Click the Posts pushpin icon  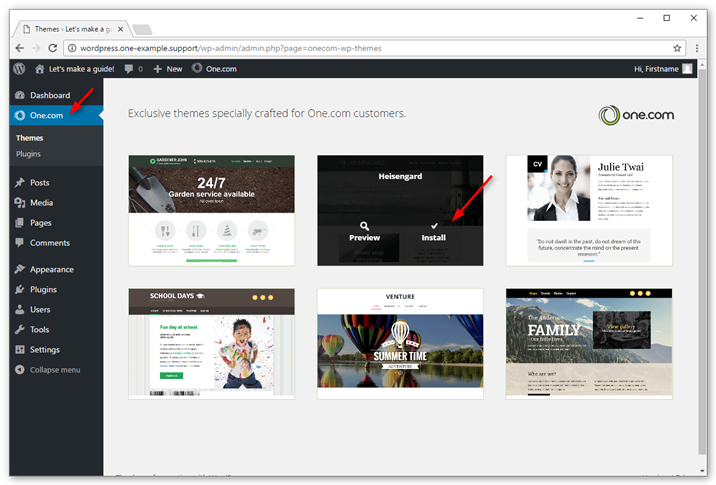tap(20, 182)
